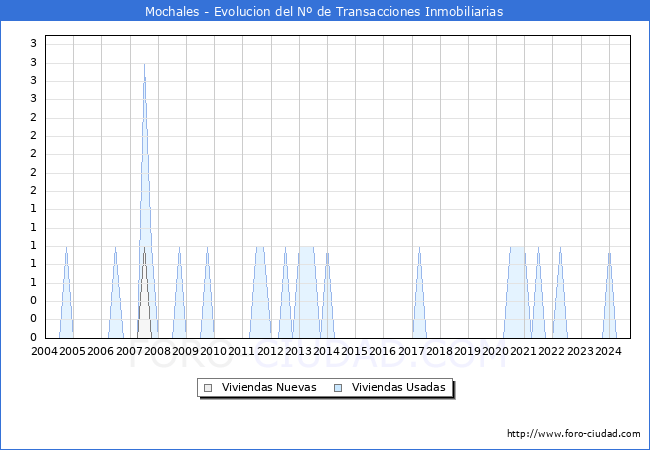The width and height of the screenshot is (650, 450).
Task: Click the 2020 x-axis label
Action: click(495, 351)
